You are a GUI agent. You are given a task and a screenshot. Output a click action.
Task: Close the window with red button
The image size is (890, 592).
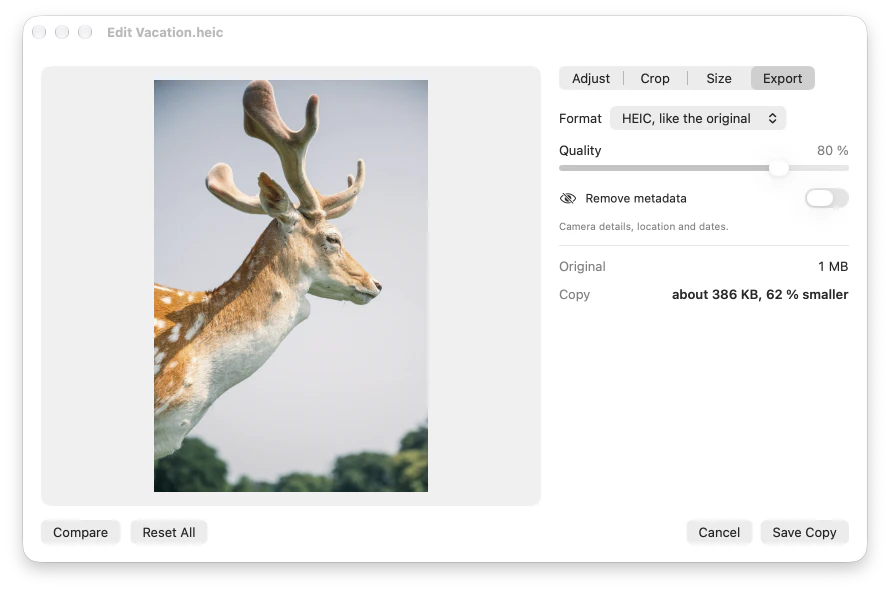tap(39, 32)
